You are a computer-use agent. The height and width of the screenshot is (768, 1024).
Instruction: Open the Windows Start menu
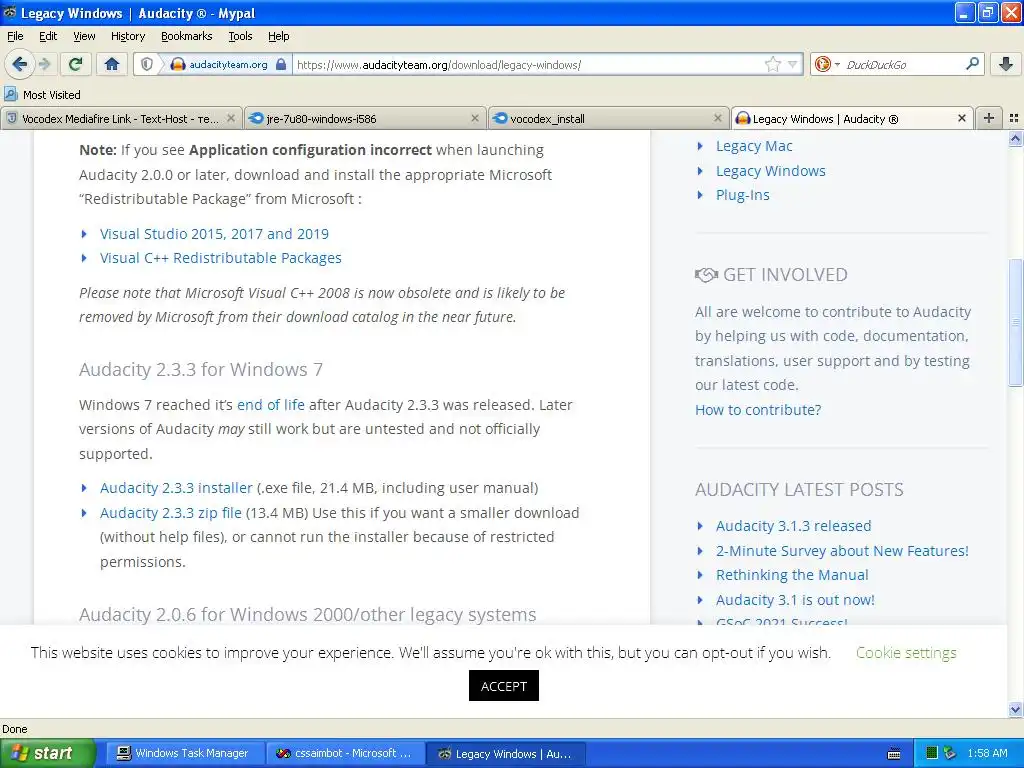click(x=47, y=753)
